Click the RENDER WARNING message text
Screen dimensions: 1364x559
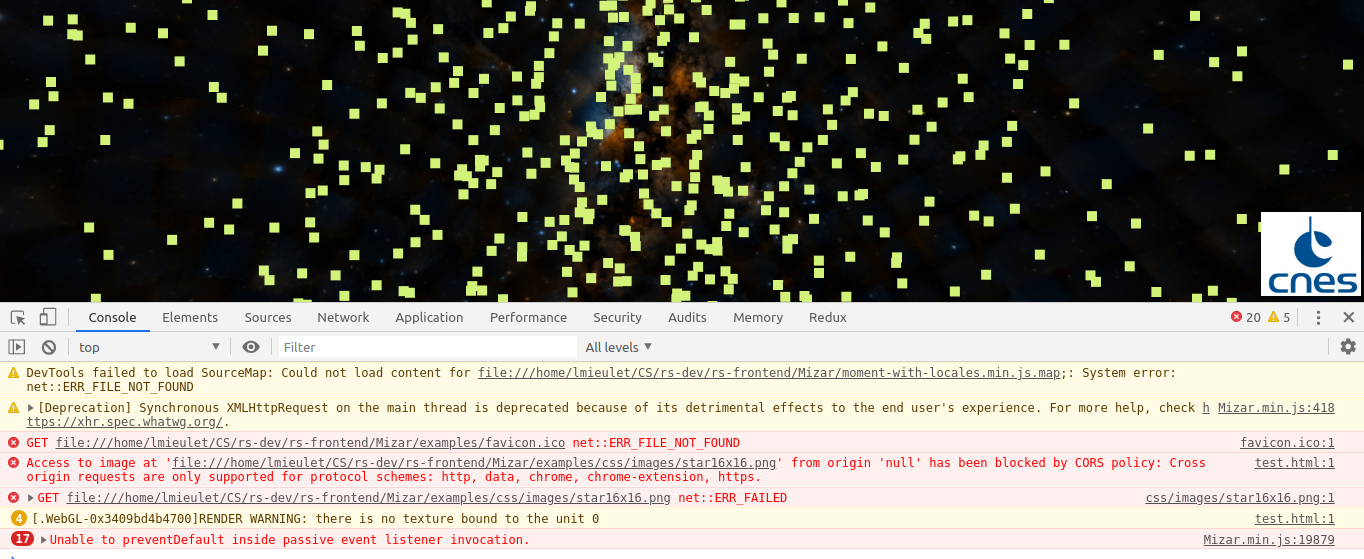pyautogui.click(x=315, y=519)
